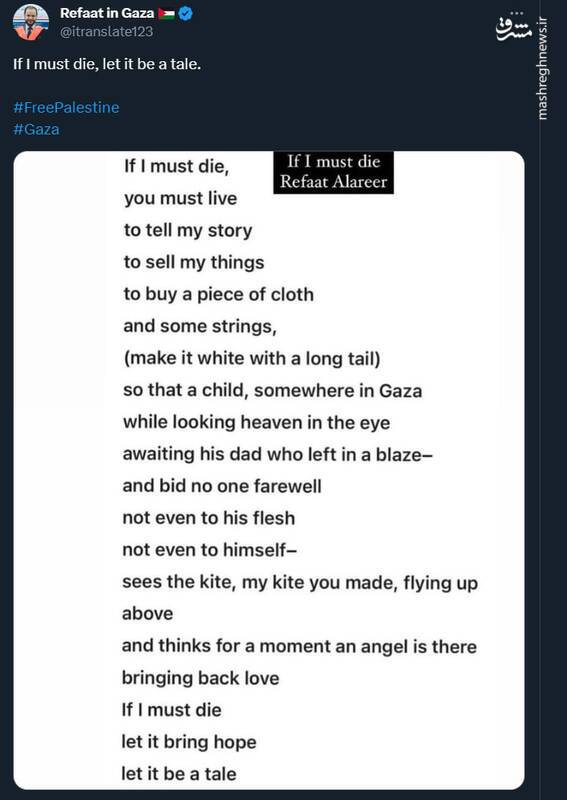Click the final line 'let it be a tale'
Viewport: 567px width, 800px height.
coord(179,773)
